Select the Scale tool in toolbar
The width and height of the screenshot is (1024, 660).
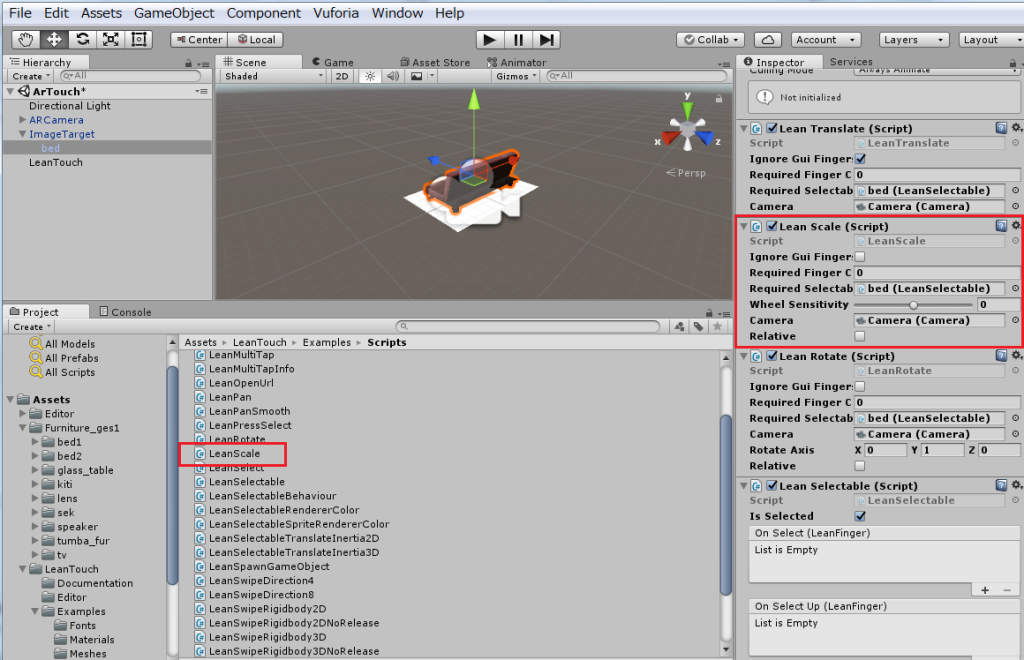tap(110, 40)
